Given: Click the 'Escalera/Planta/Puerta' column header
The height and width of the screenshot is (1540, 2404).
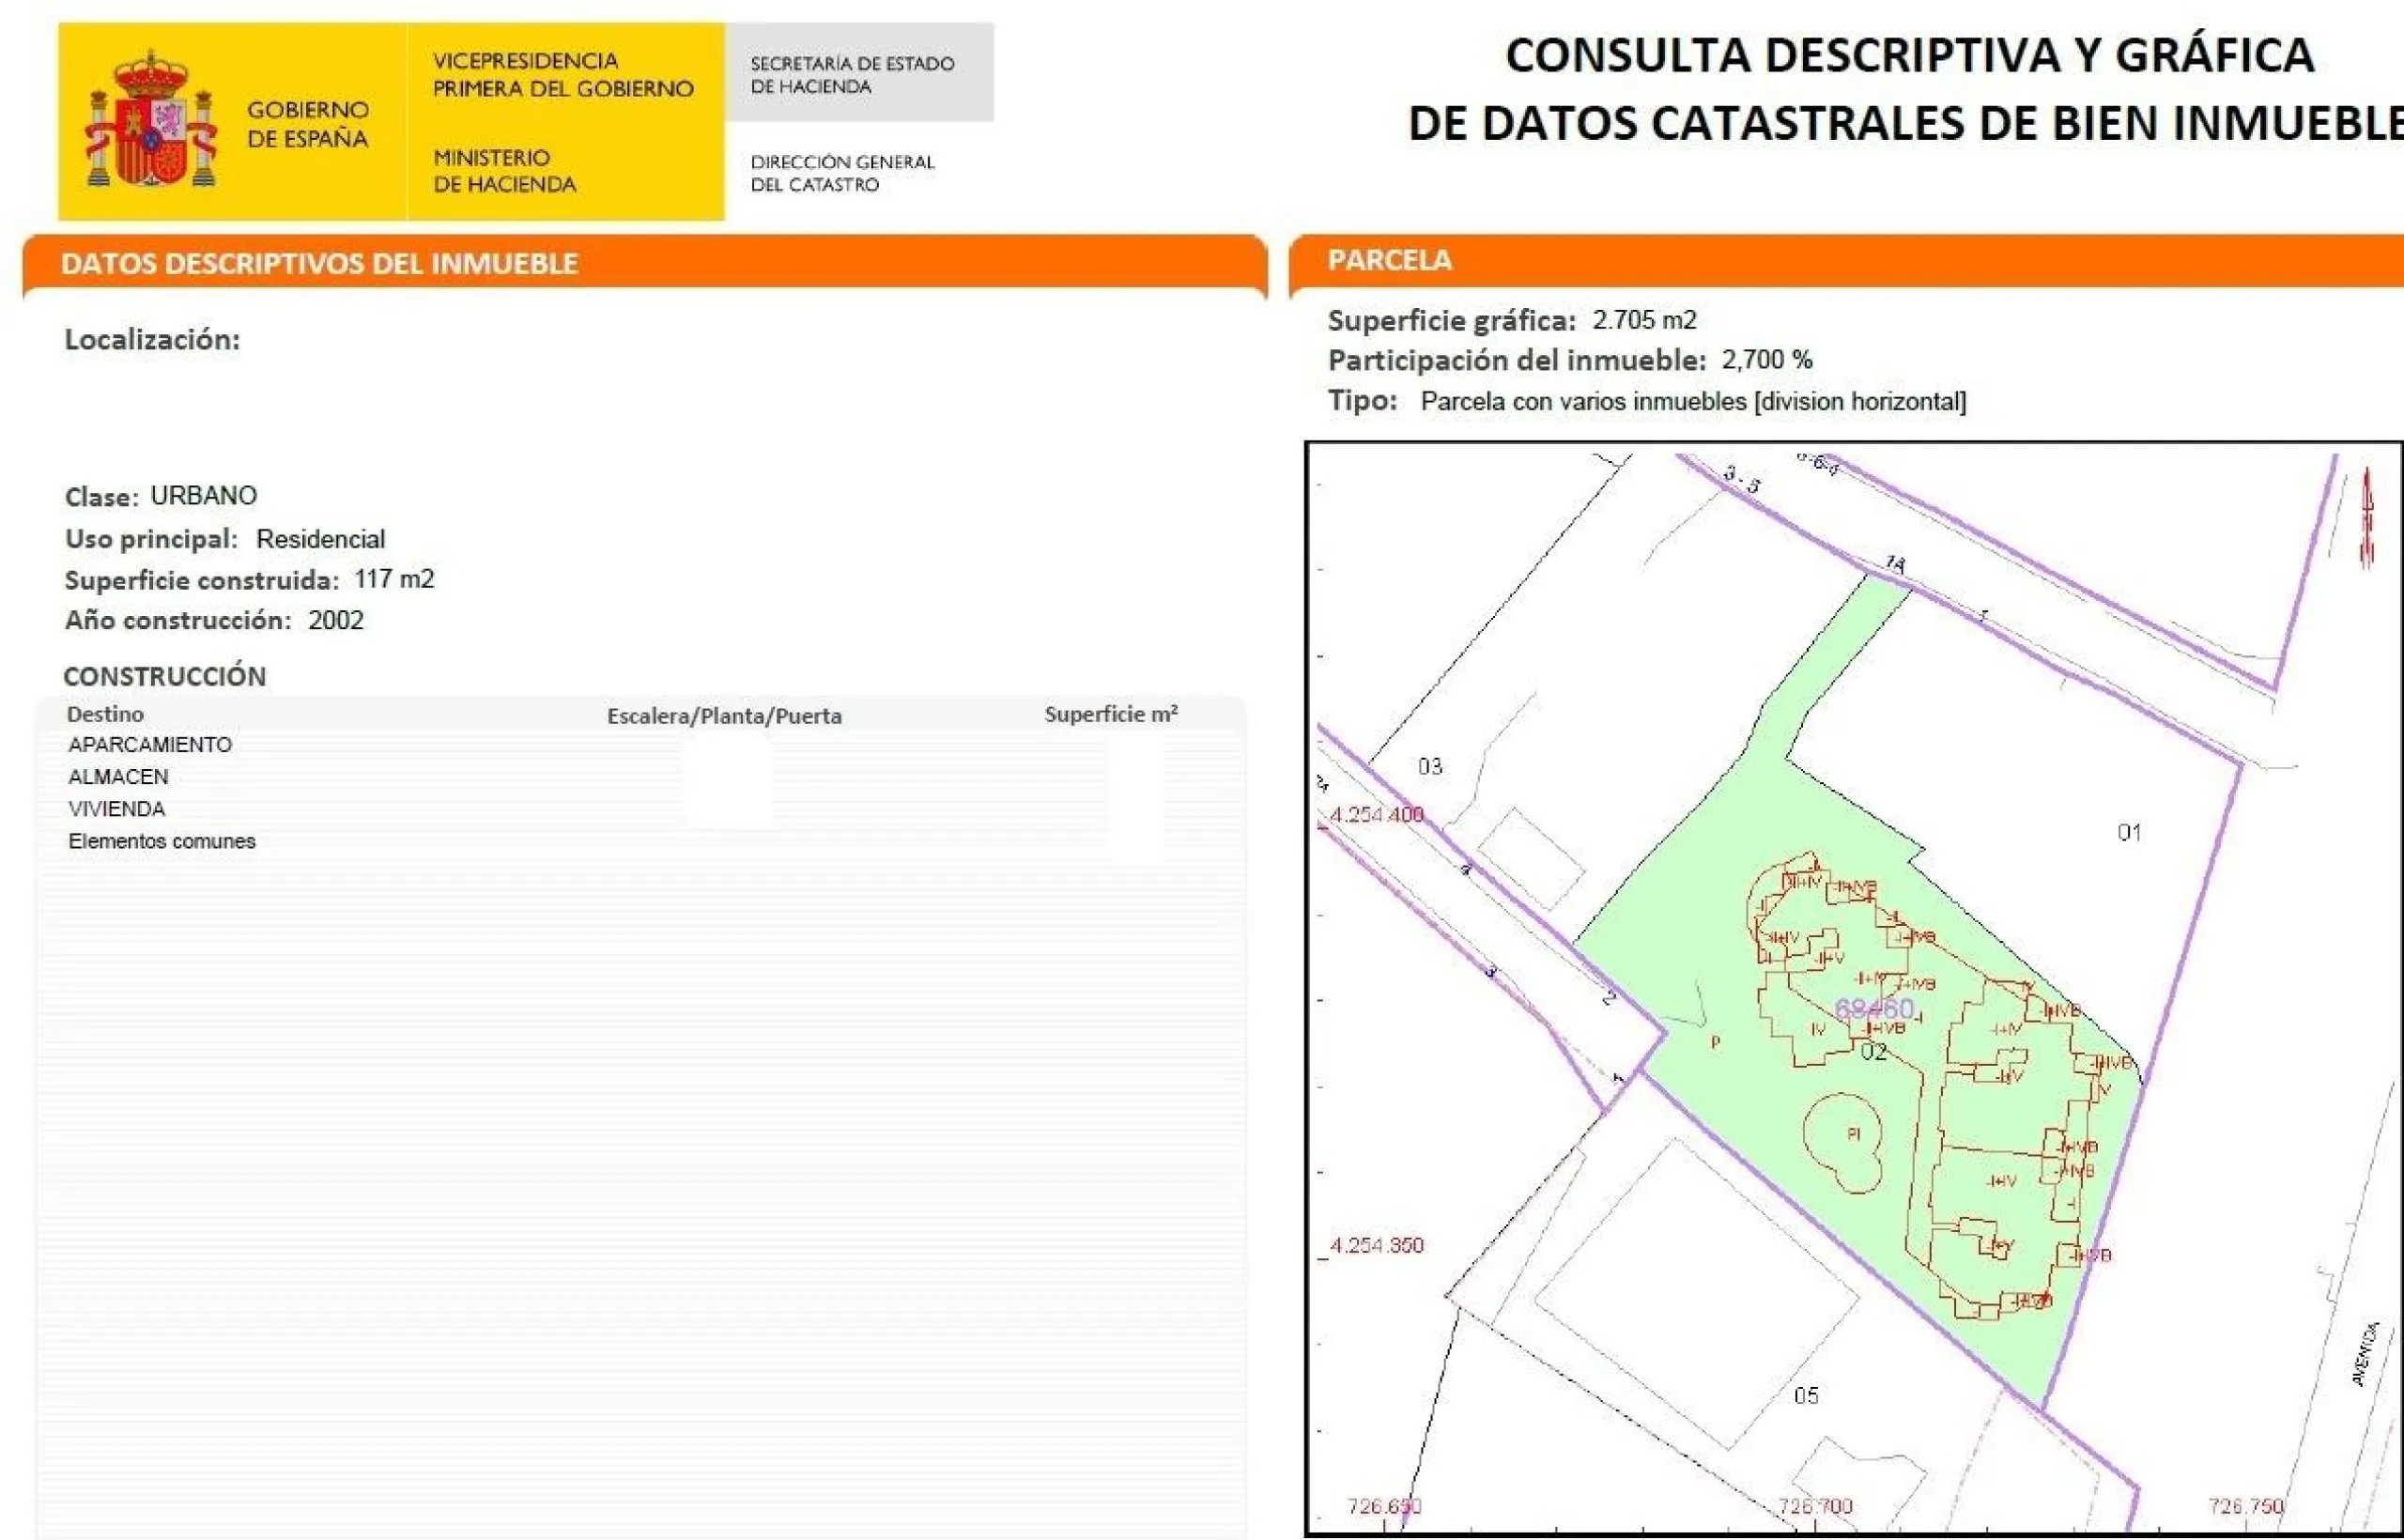Looking at the screenshot, I should [724, 716].
